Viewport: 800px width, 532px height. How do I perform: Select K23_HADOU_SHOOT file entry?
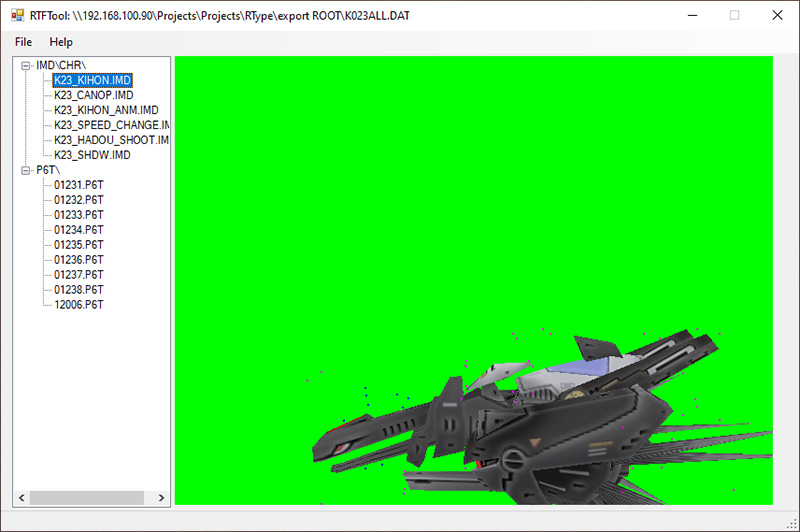tap(112, 140)
